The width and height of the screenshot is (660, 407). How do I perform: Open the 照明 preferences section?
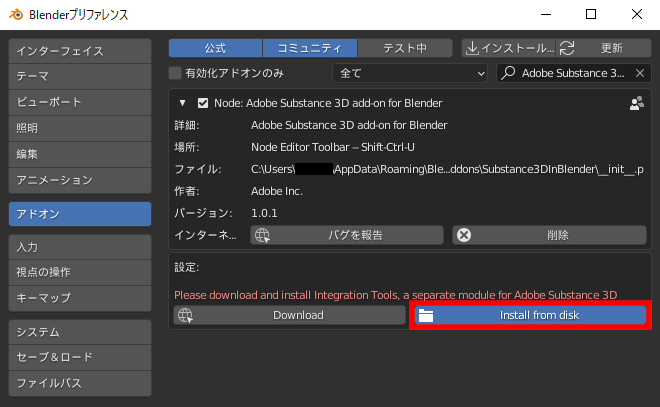pos(80,128)
